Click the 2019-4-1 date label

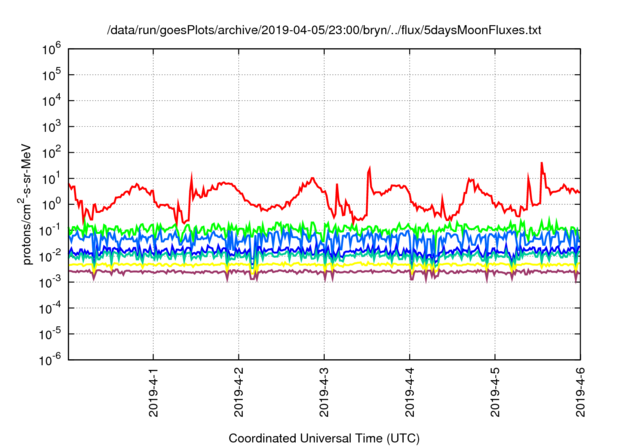153,393
